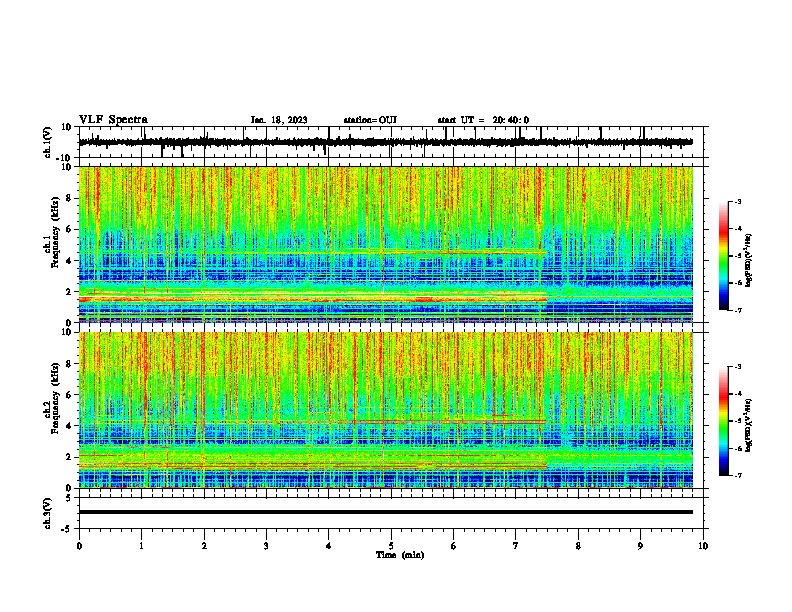Viewport: 792px width, 612px height.
Task: Click the "ch.1(V)" waveform axis label
Action: point(48,142)
